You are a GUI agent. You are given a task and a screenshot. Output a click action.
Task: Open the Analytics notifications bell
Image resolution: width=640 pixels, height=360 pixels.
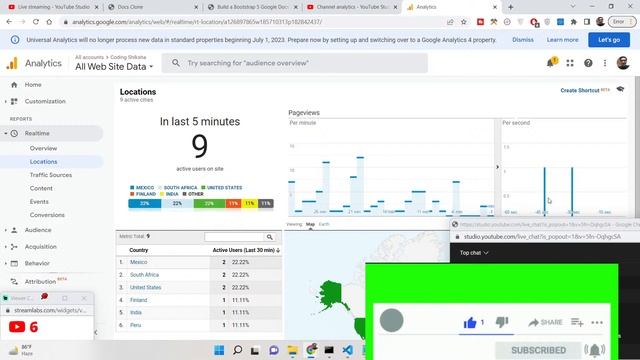551,63
